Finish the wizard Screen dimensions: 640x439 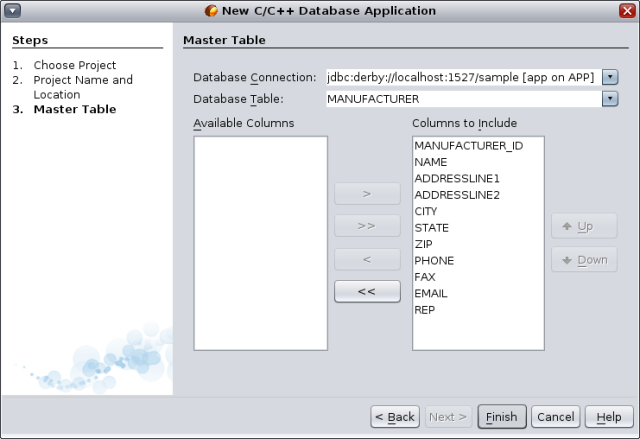(x=502, y=417)
